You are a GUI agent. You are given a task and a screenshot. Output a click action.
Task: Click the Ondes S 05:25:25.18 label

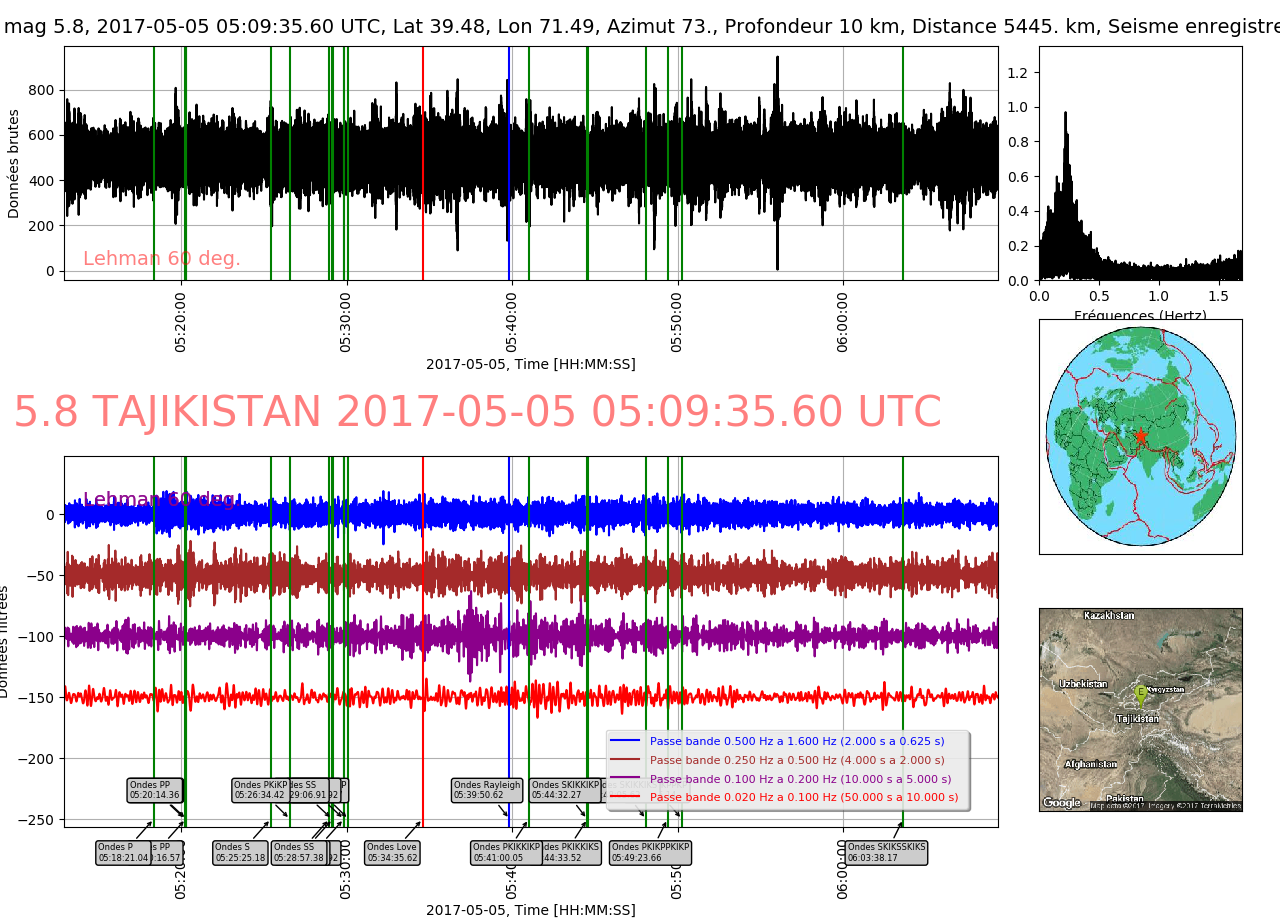point(240,852)
